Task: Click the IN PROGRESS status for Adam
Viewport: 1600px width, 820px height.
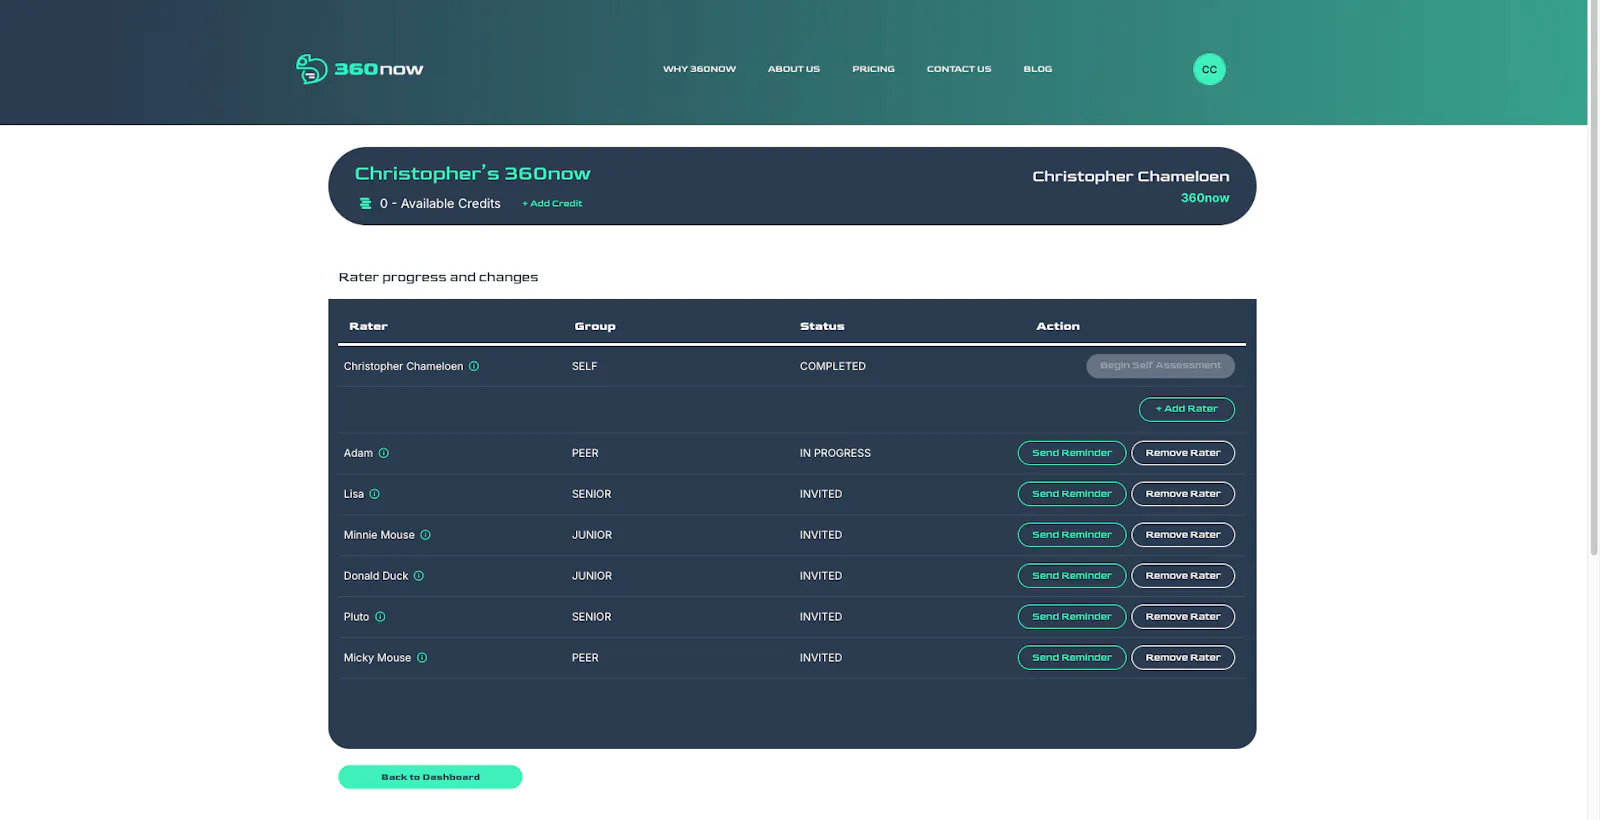Action: coord(835,453)
